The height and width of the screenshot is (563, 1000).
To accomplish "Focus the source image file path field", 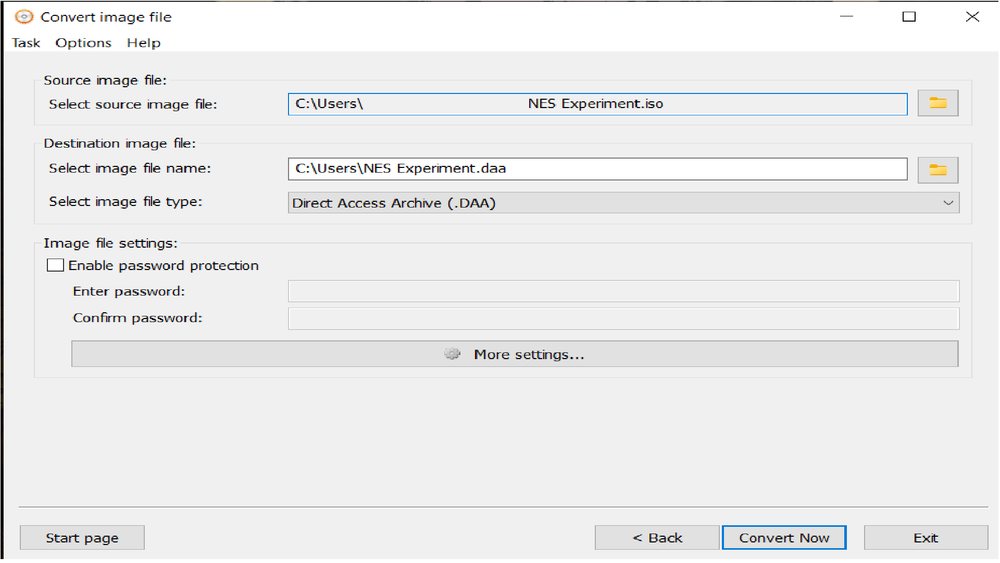I will tap(598, 104).
